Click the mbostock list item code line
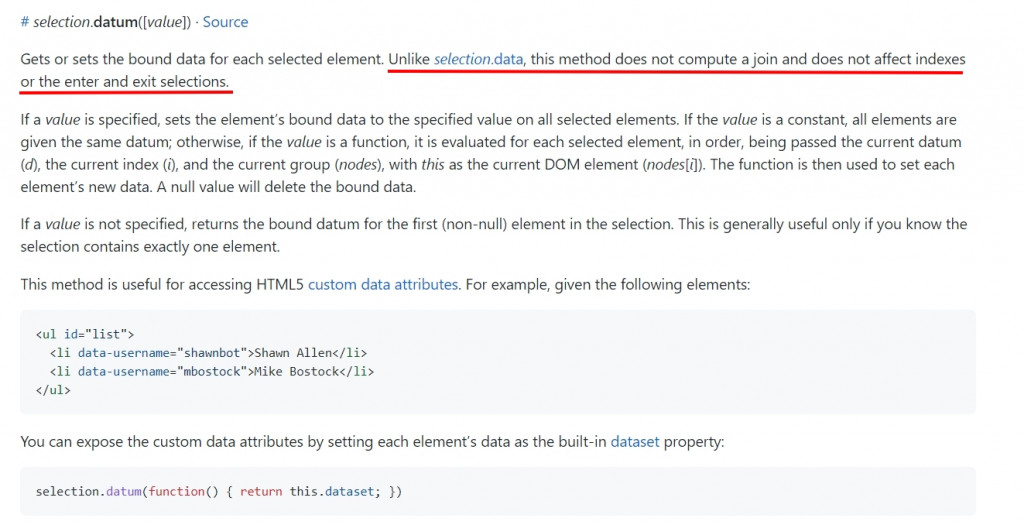The width and height of the screenshot is (1024, 525). pyautogui.click(x=212, y=372)
